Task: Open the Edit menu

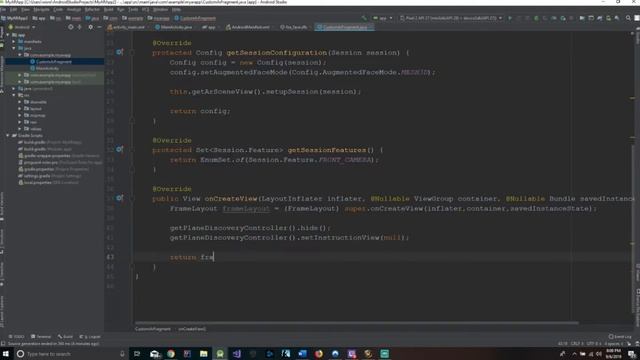Action: click(x=14, y=9)
